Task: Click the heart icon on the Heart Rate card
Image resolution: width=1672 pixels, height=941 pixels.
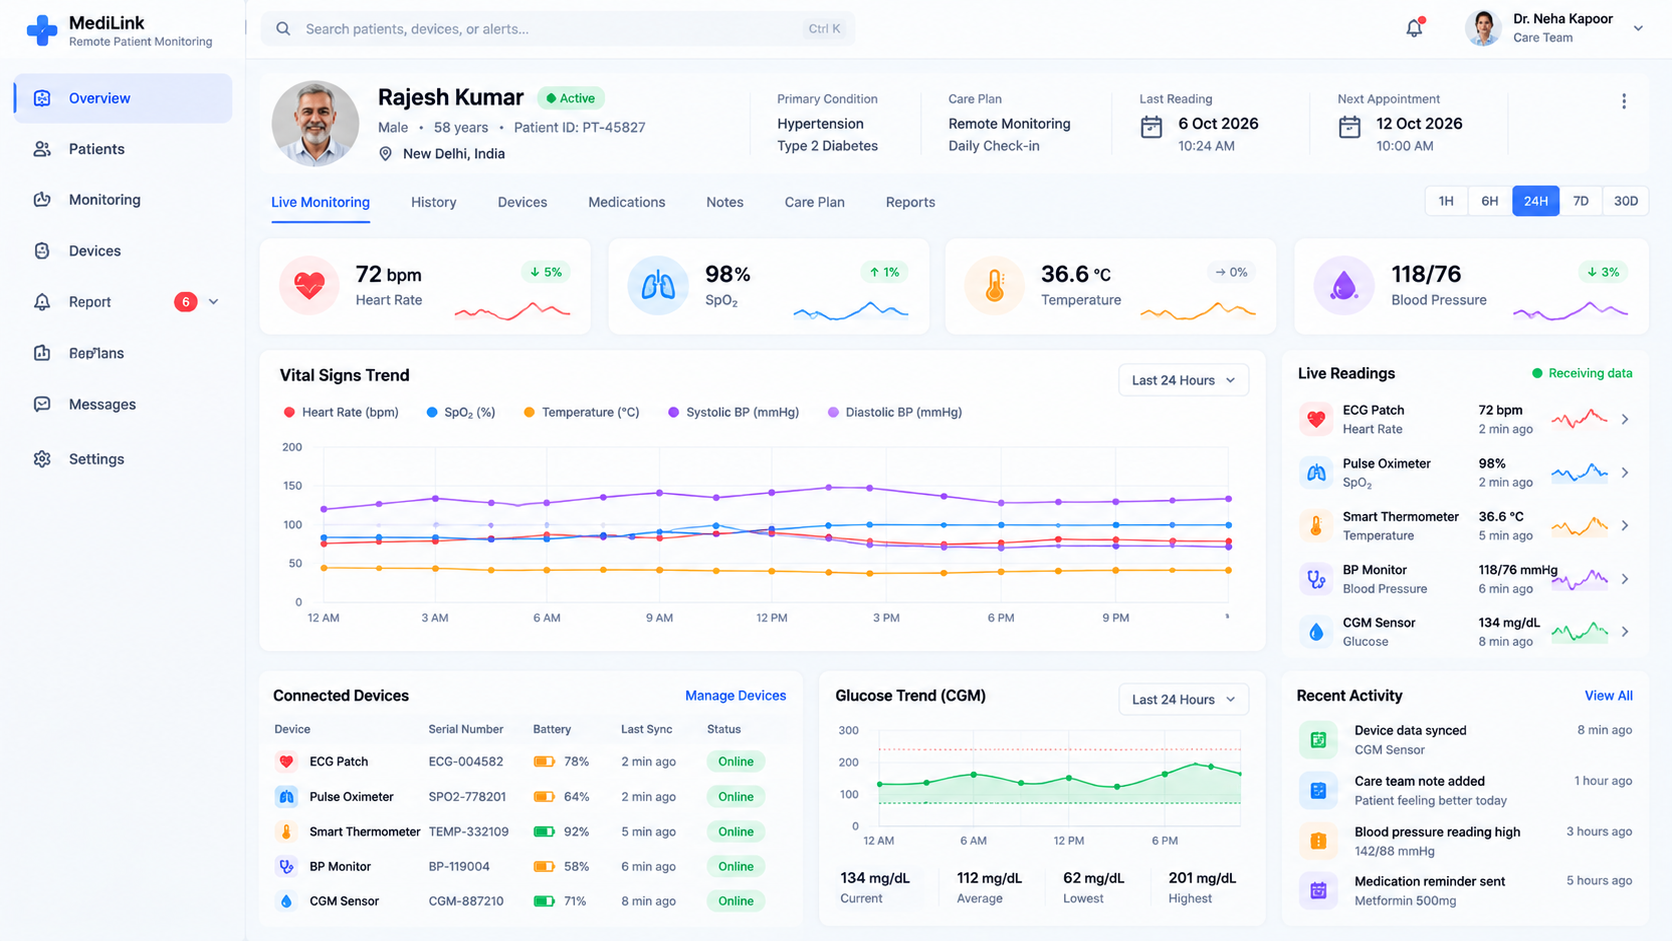Action: tap(309, 286)
